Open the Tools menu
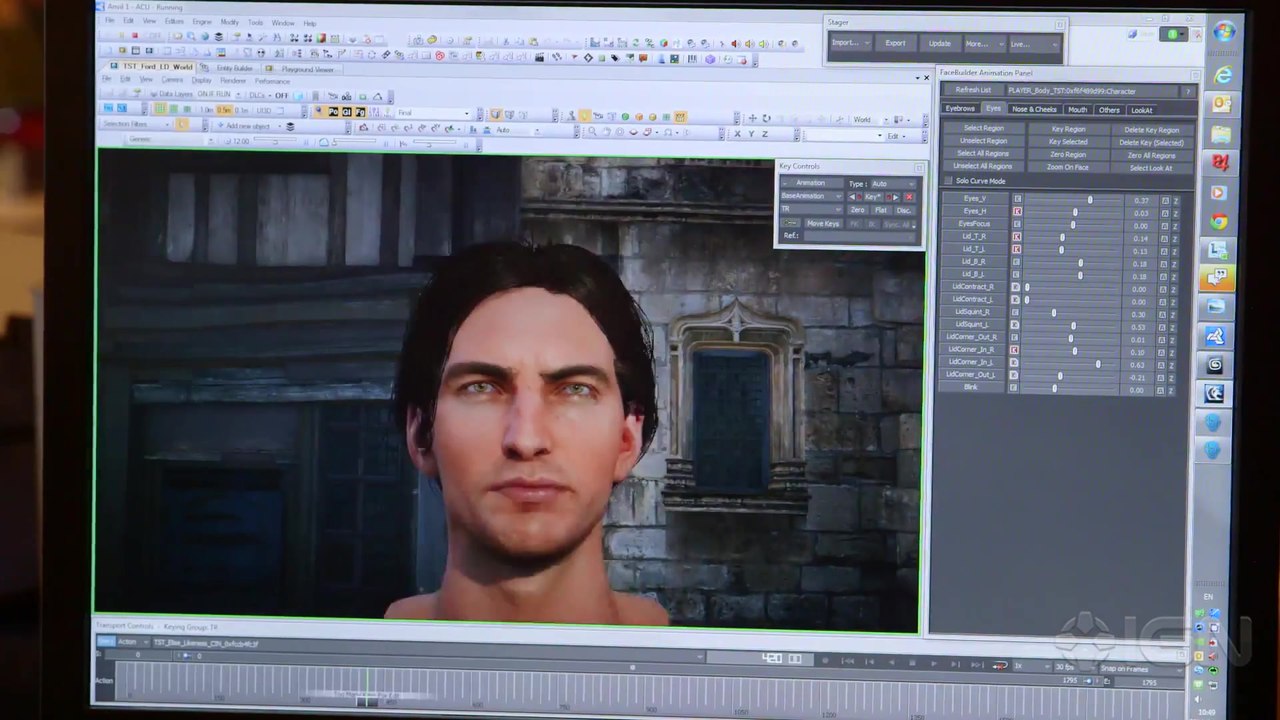The height and width of the screenshot is (720, 1280). (256, 22)
